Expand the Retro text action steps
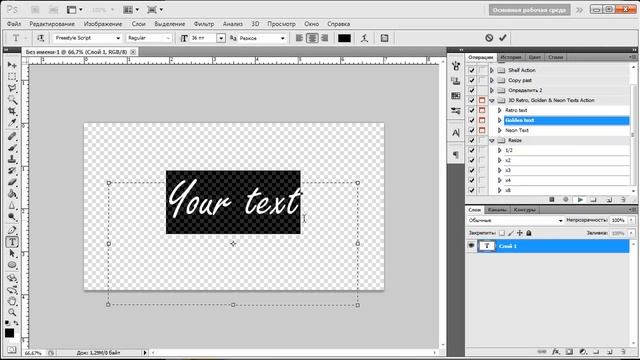This screenshot has height=360, width=640. click(x=499, y=110)
